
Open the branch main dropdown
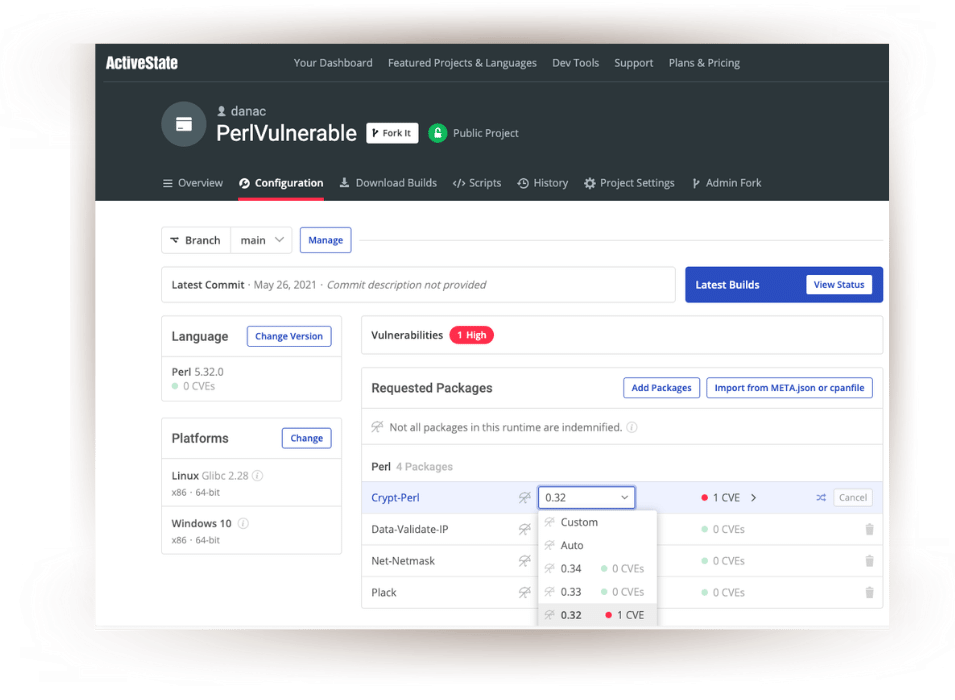tap(261, 240)
